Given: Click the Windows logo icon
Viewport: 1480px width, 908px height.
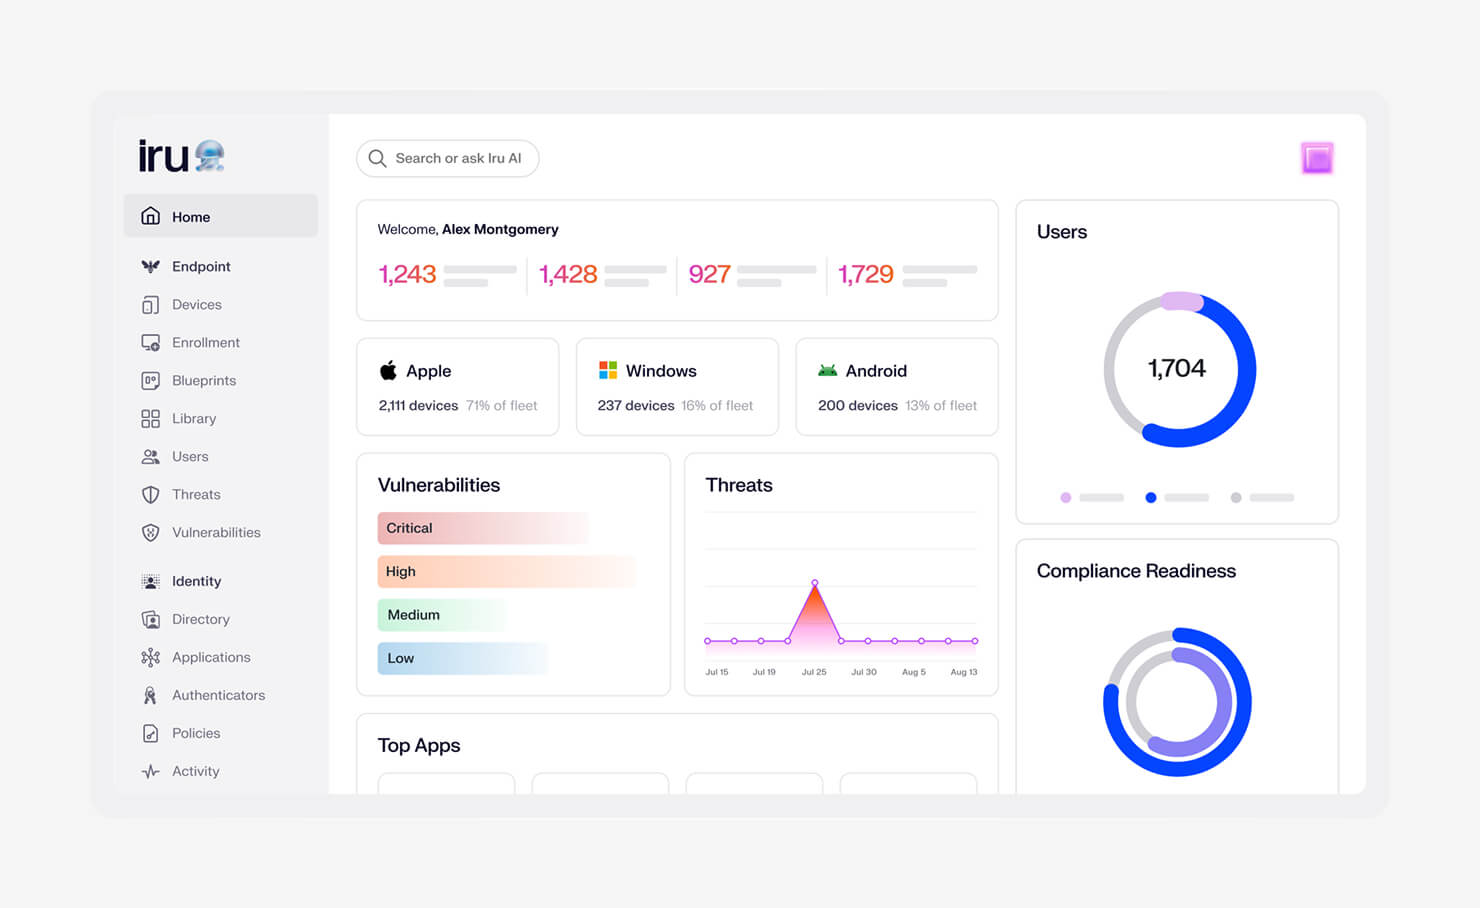Looking at the screenshot, I should pyautogui.click(x=607, y=370).
